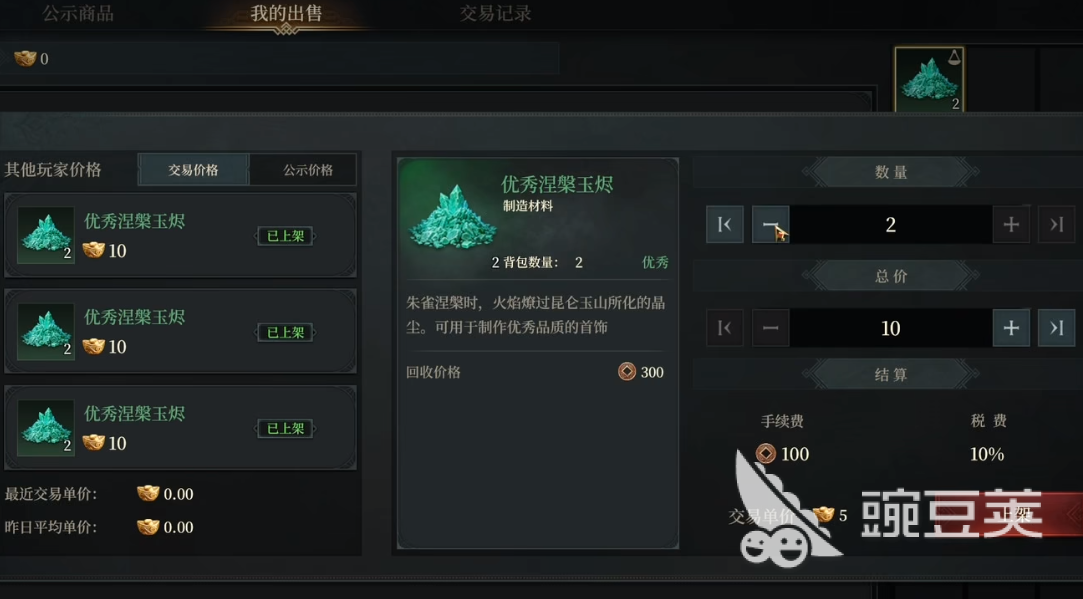The height and width of the screenshot is (599, 1083).
Task: Click the total price field showing 10
Action: click(890, 327)
